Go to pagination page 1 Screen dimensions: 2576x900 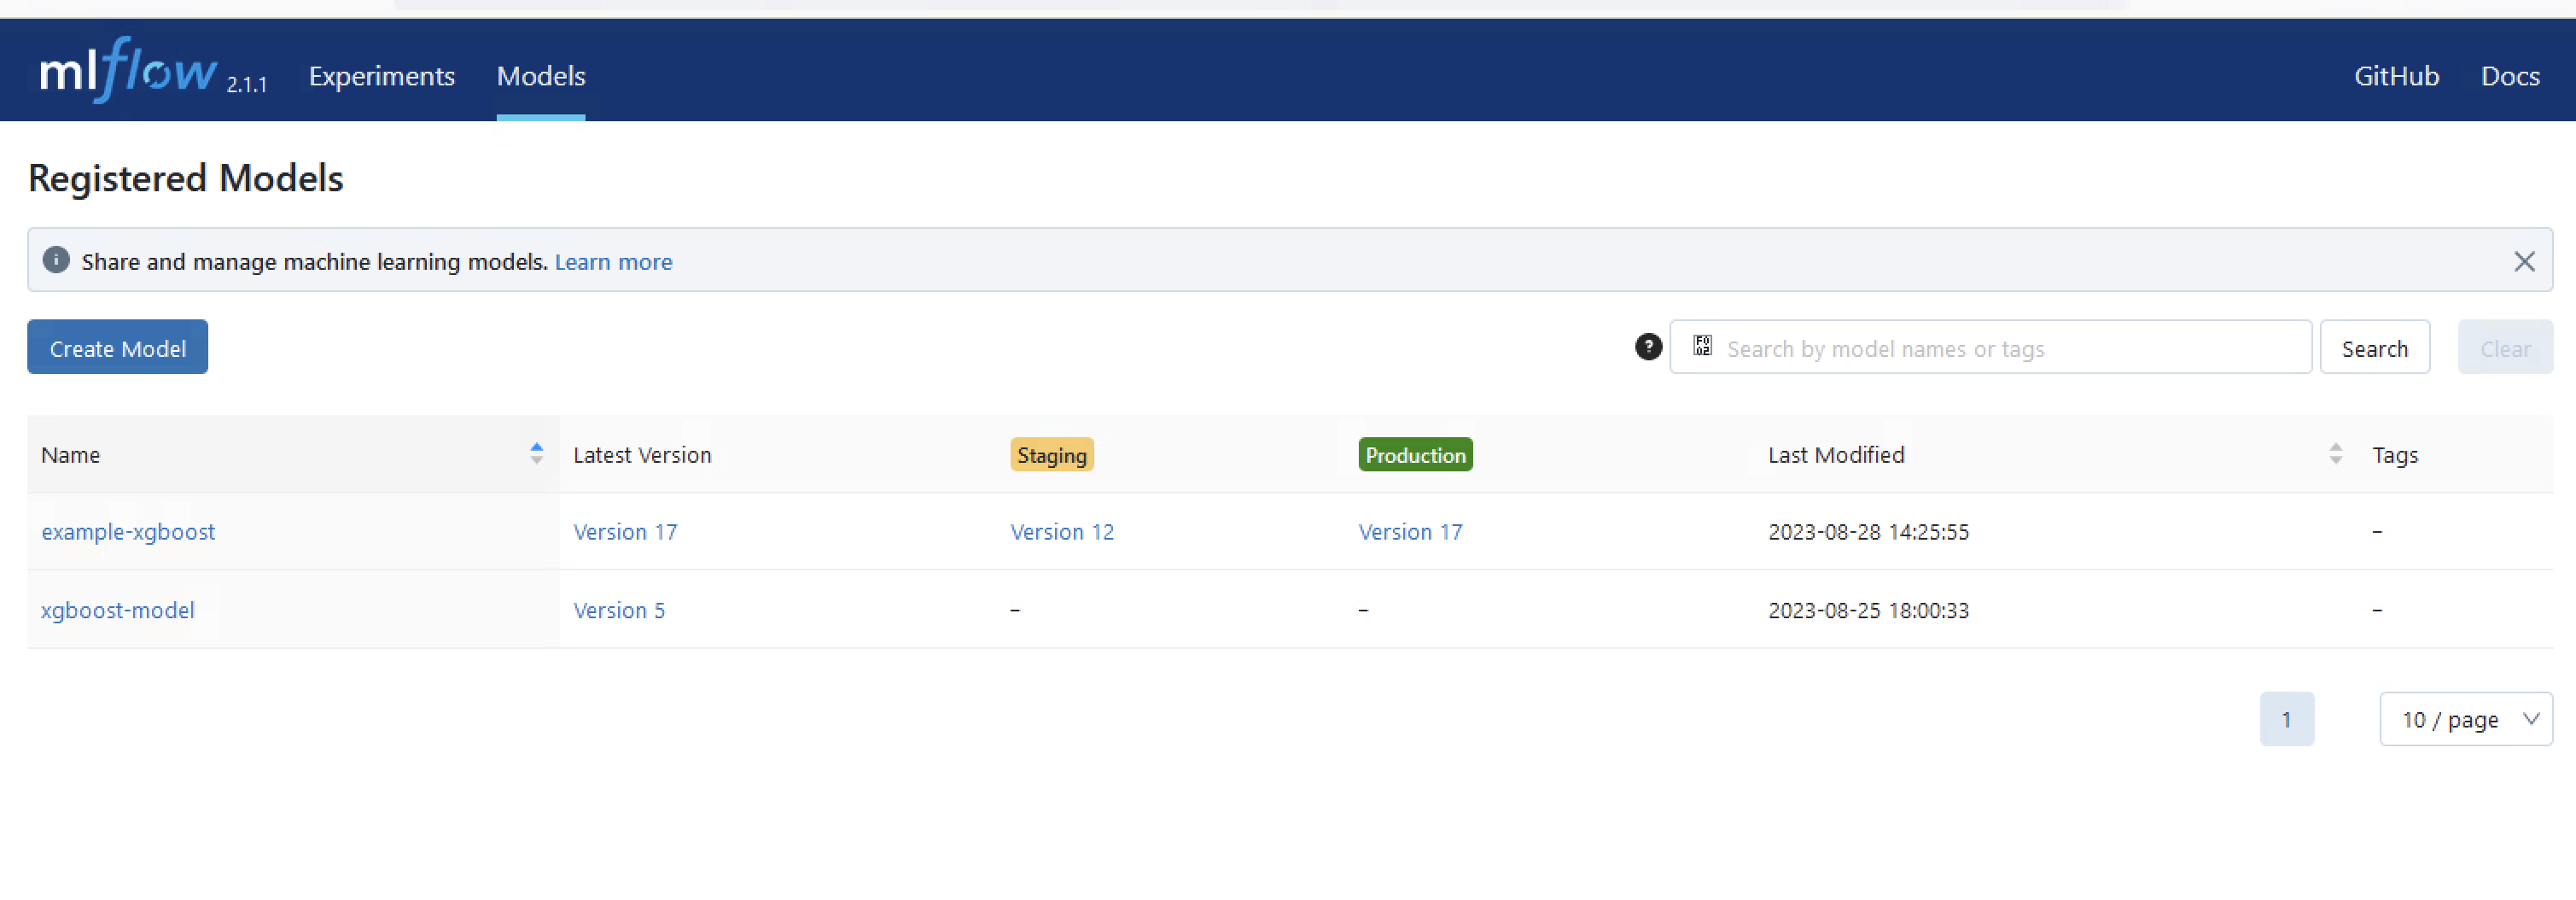click(2286, 719)
